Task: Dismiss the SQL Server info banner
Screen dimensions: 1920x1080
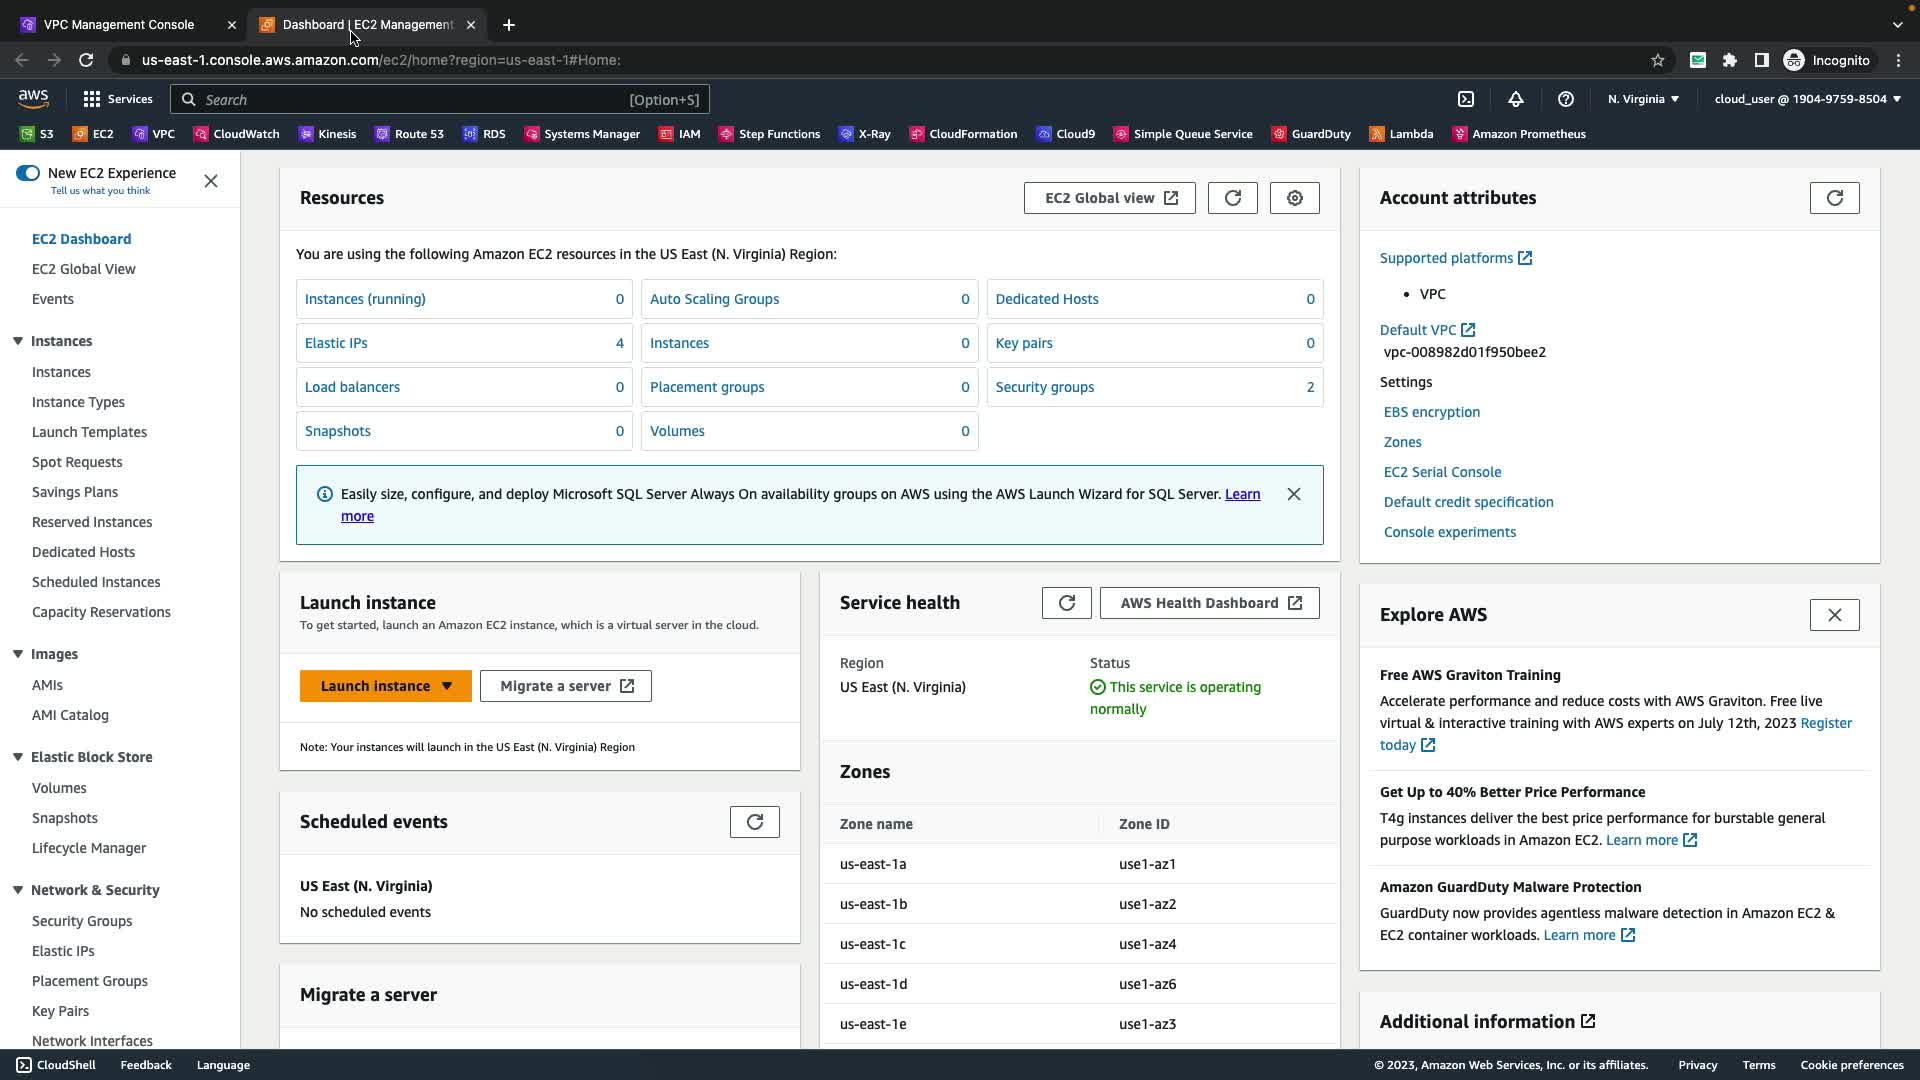Action: 1294,494
